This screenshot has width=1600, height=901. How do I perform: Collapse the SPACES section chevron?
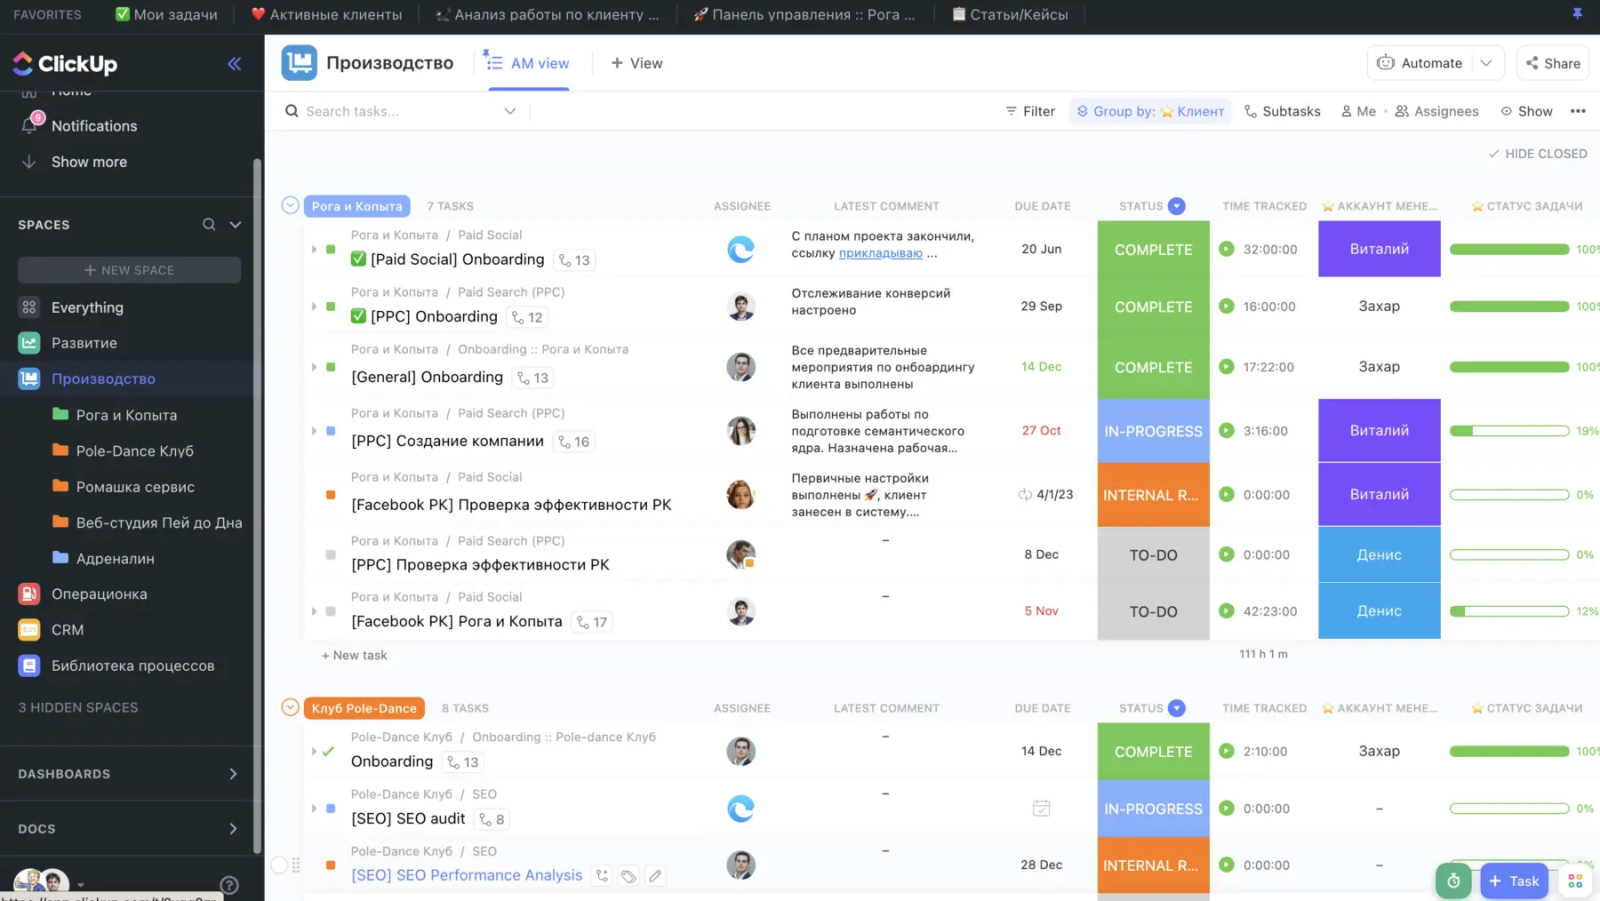coord(236,224)
